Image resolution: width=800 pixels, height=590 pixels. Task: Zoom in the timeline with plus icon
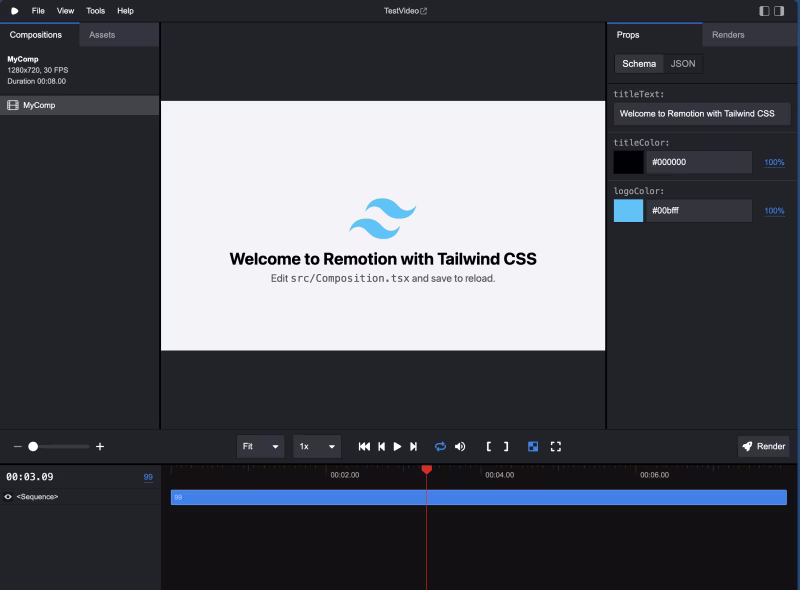pos(100,447)
